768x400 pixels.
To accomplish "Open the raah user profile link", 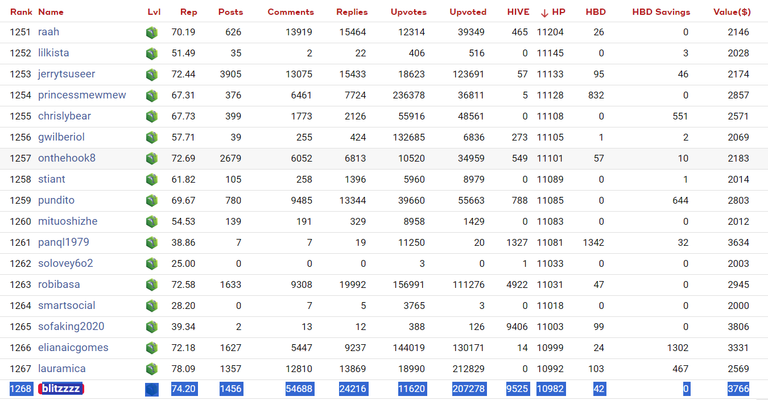I will tap(48, 32).
